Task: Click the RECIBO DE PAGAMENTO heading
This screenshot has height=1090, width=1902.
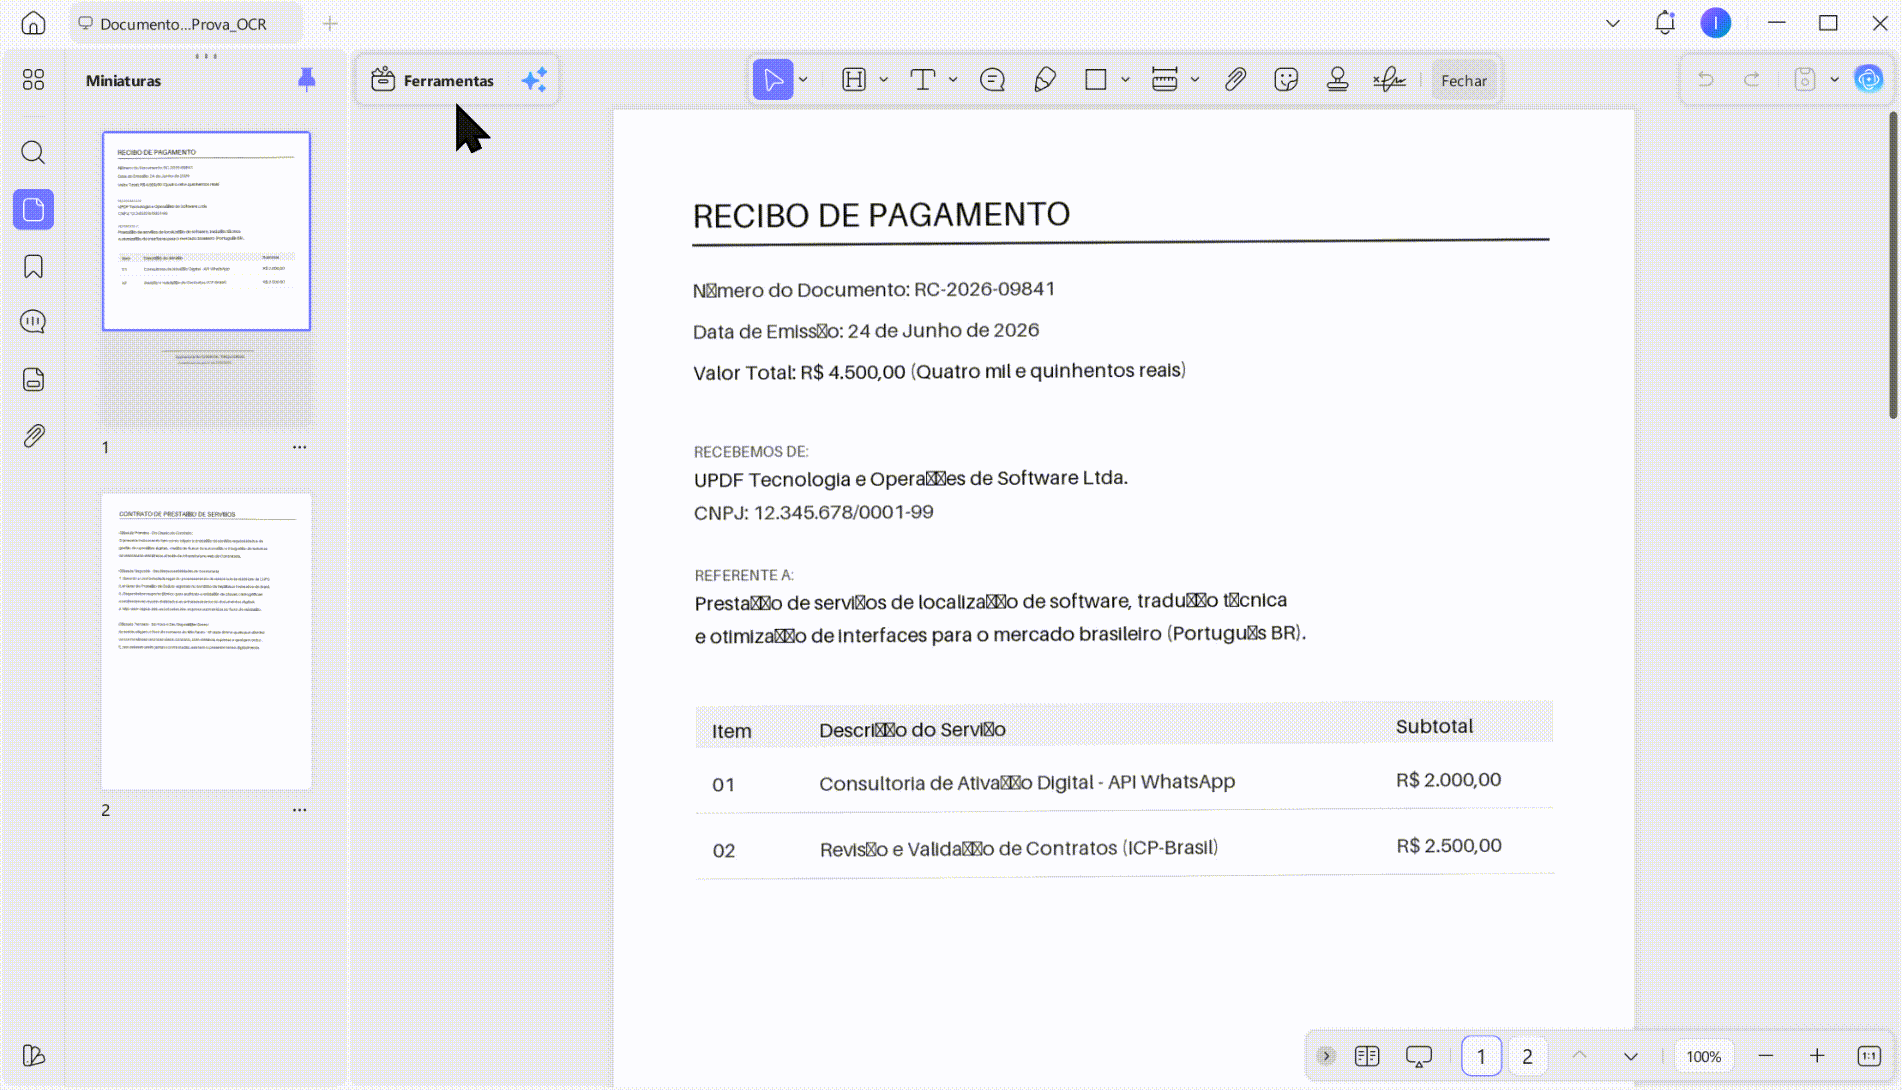Action: pyautogui.click(x=881, y=215)
